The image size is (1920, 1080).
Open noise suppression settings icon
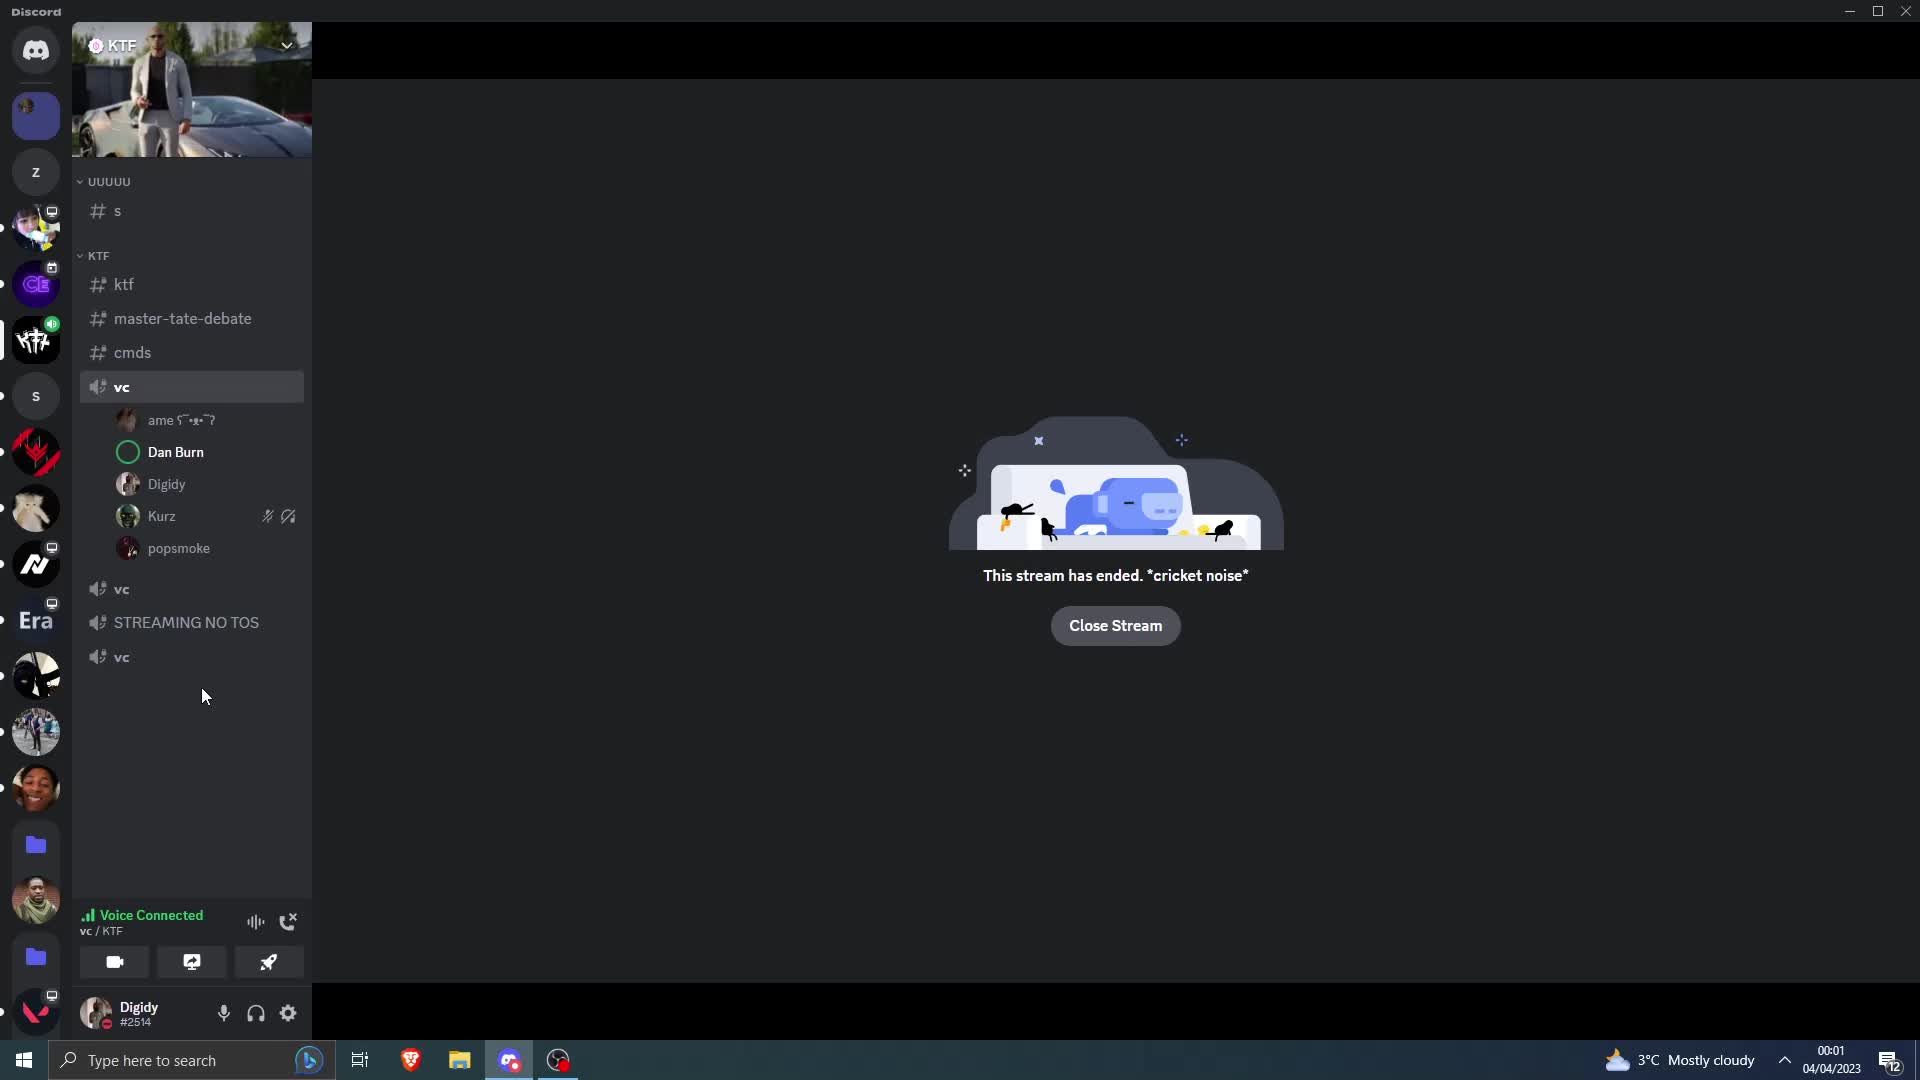coord(256,922)
